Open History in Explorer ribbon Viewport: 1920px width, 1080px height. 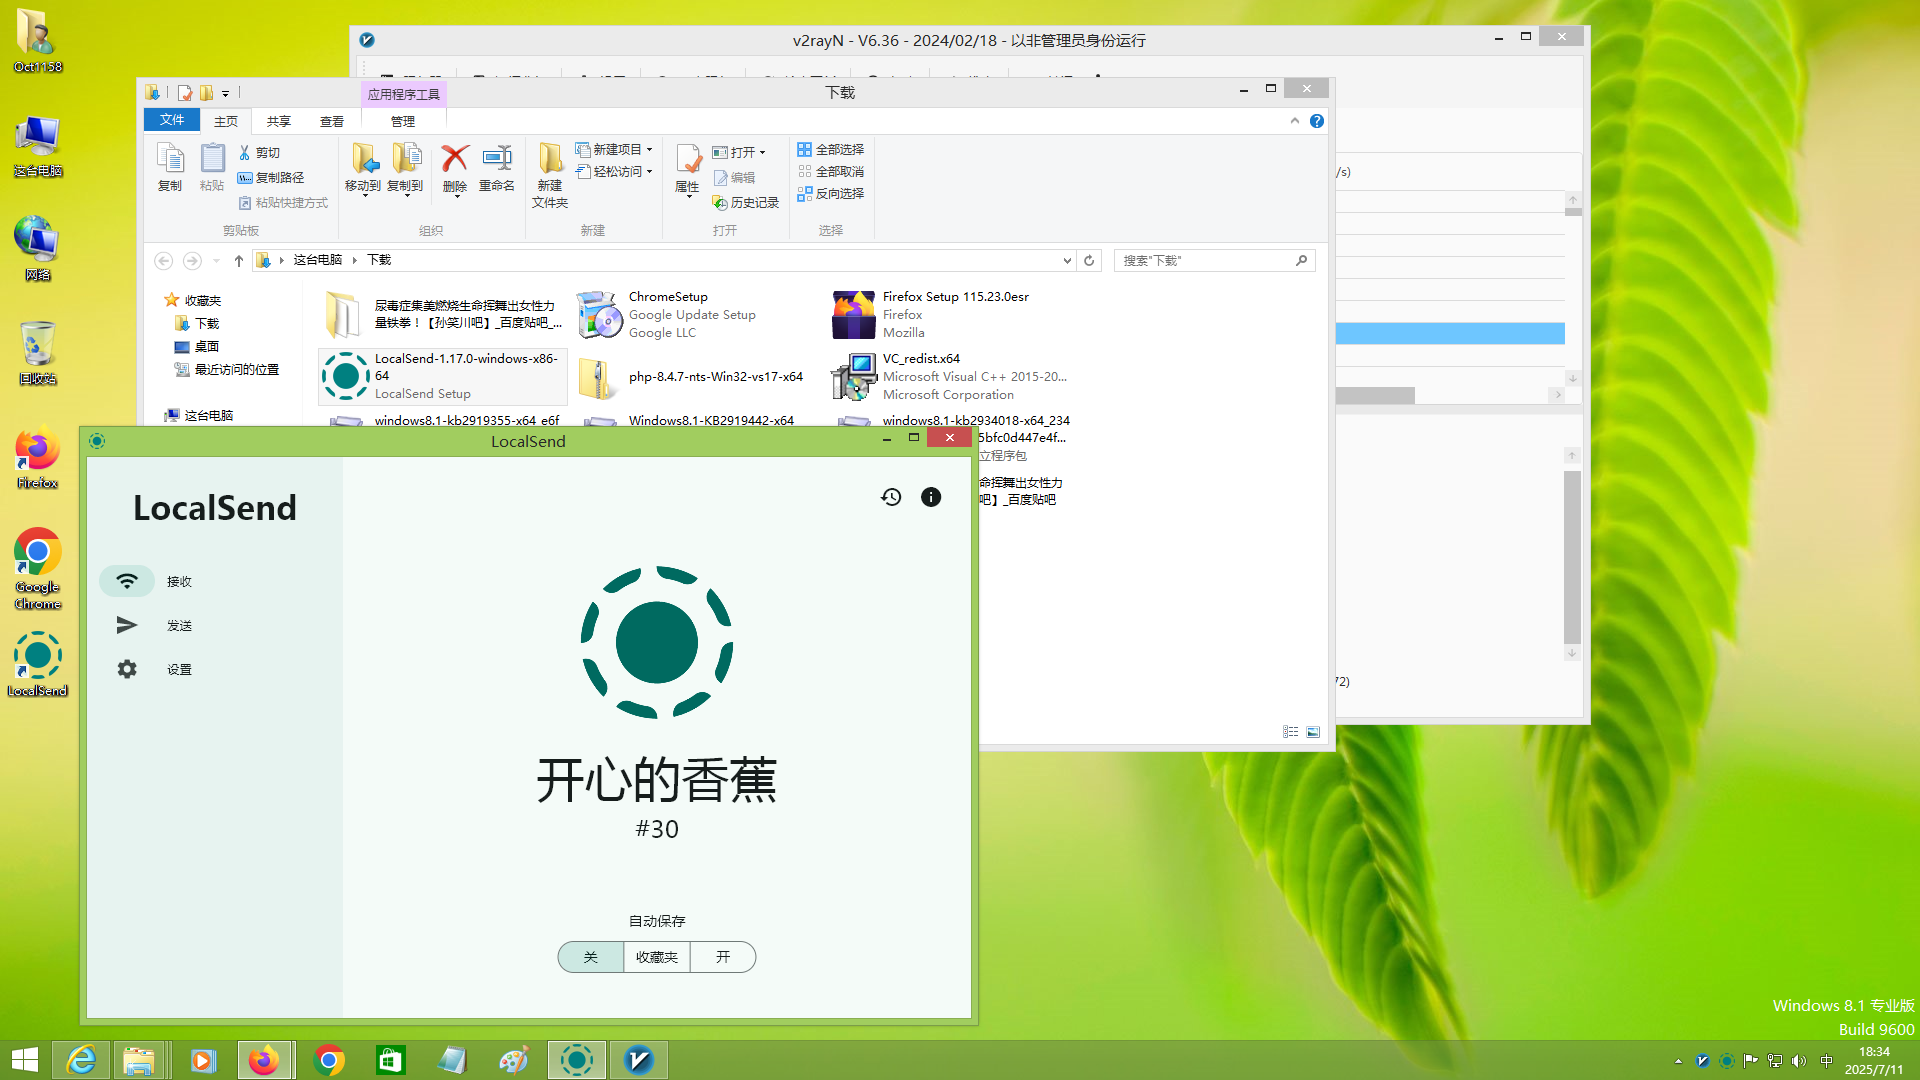[x=745, y=202]
